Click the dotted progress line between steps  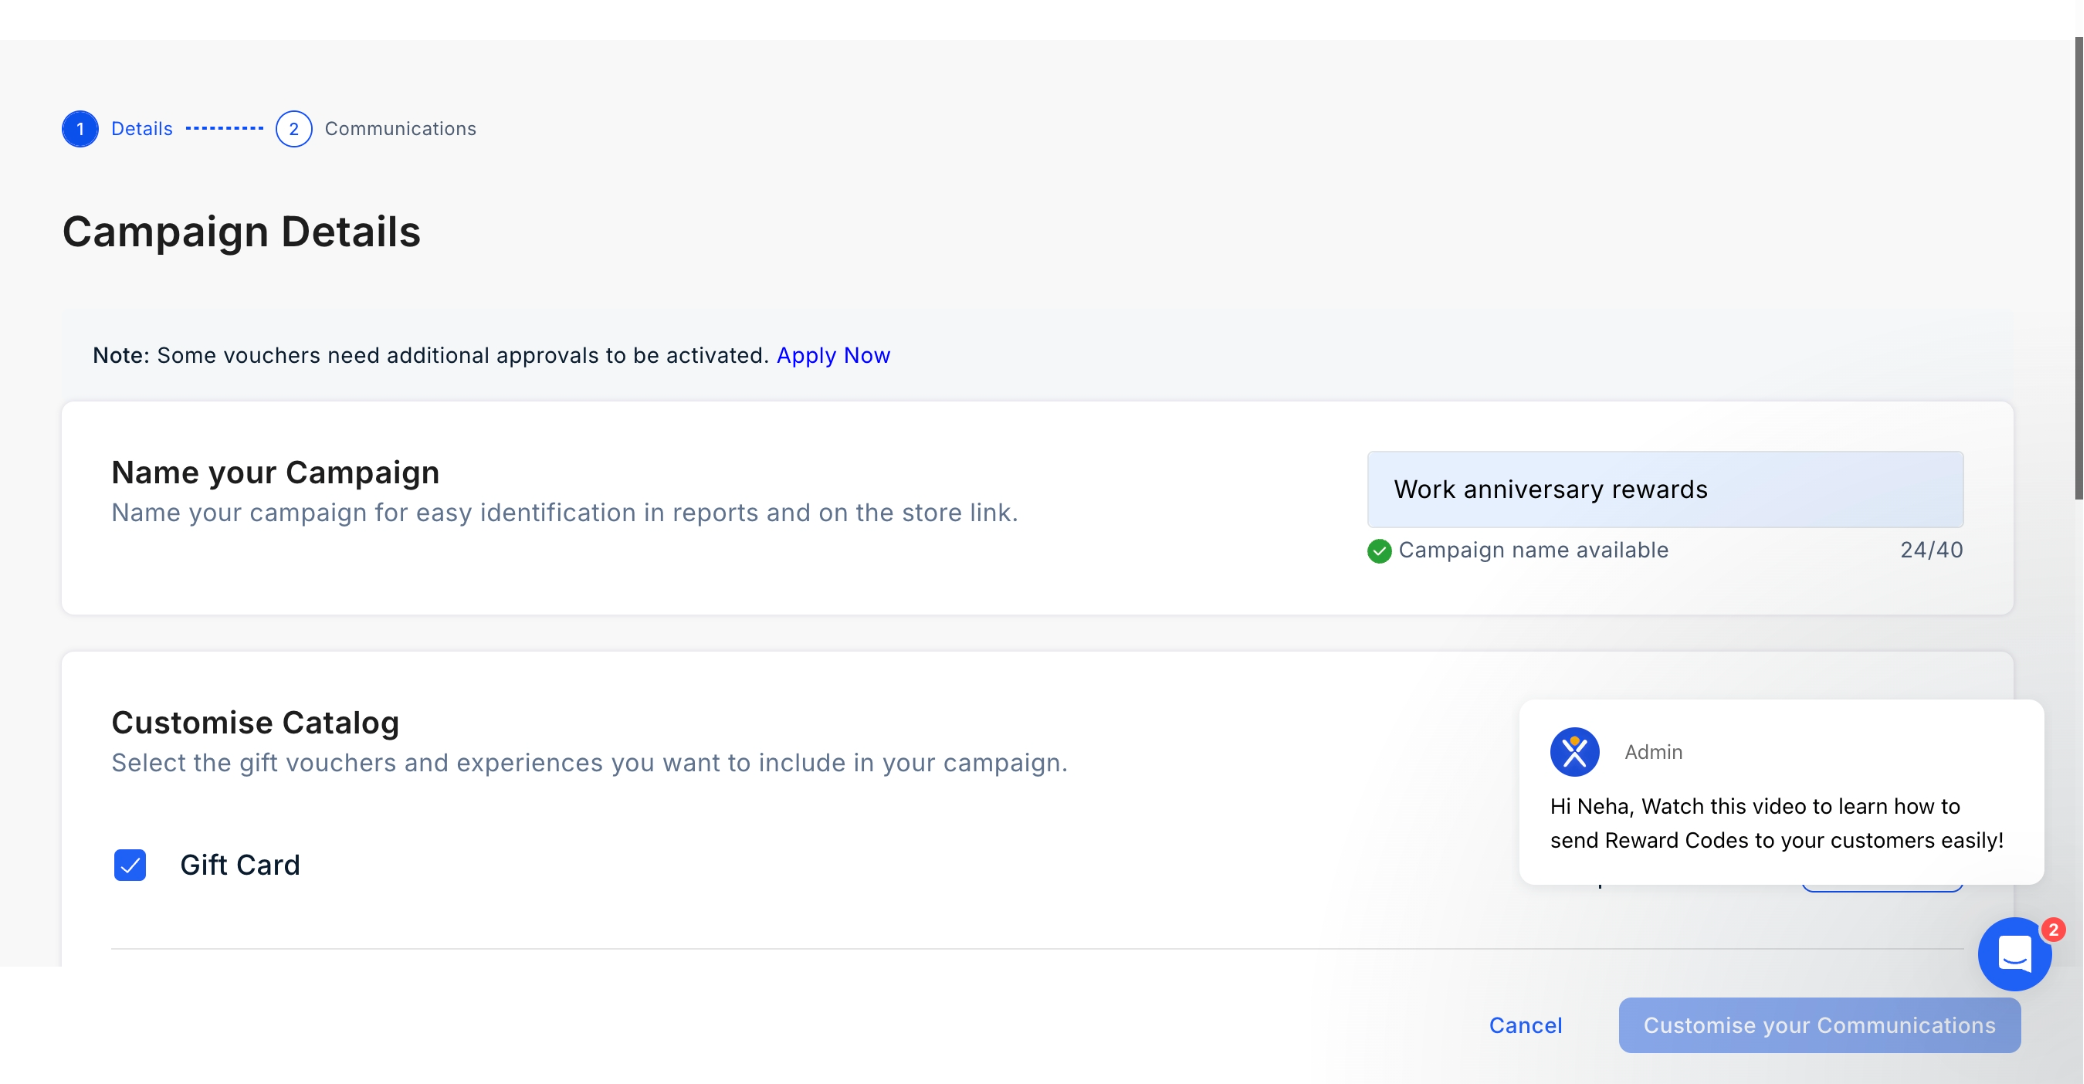224,129
